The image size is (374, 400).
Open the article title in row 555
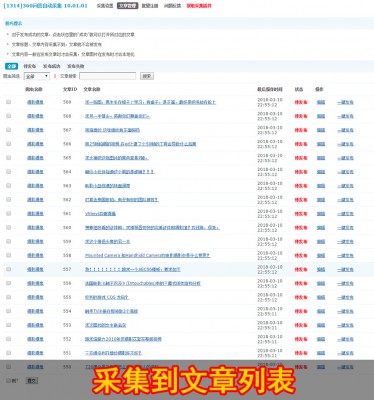click(x=107, y=297)
